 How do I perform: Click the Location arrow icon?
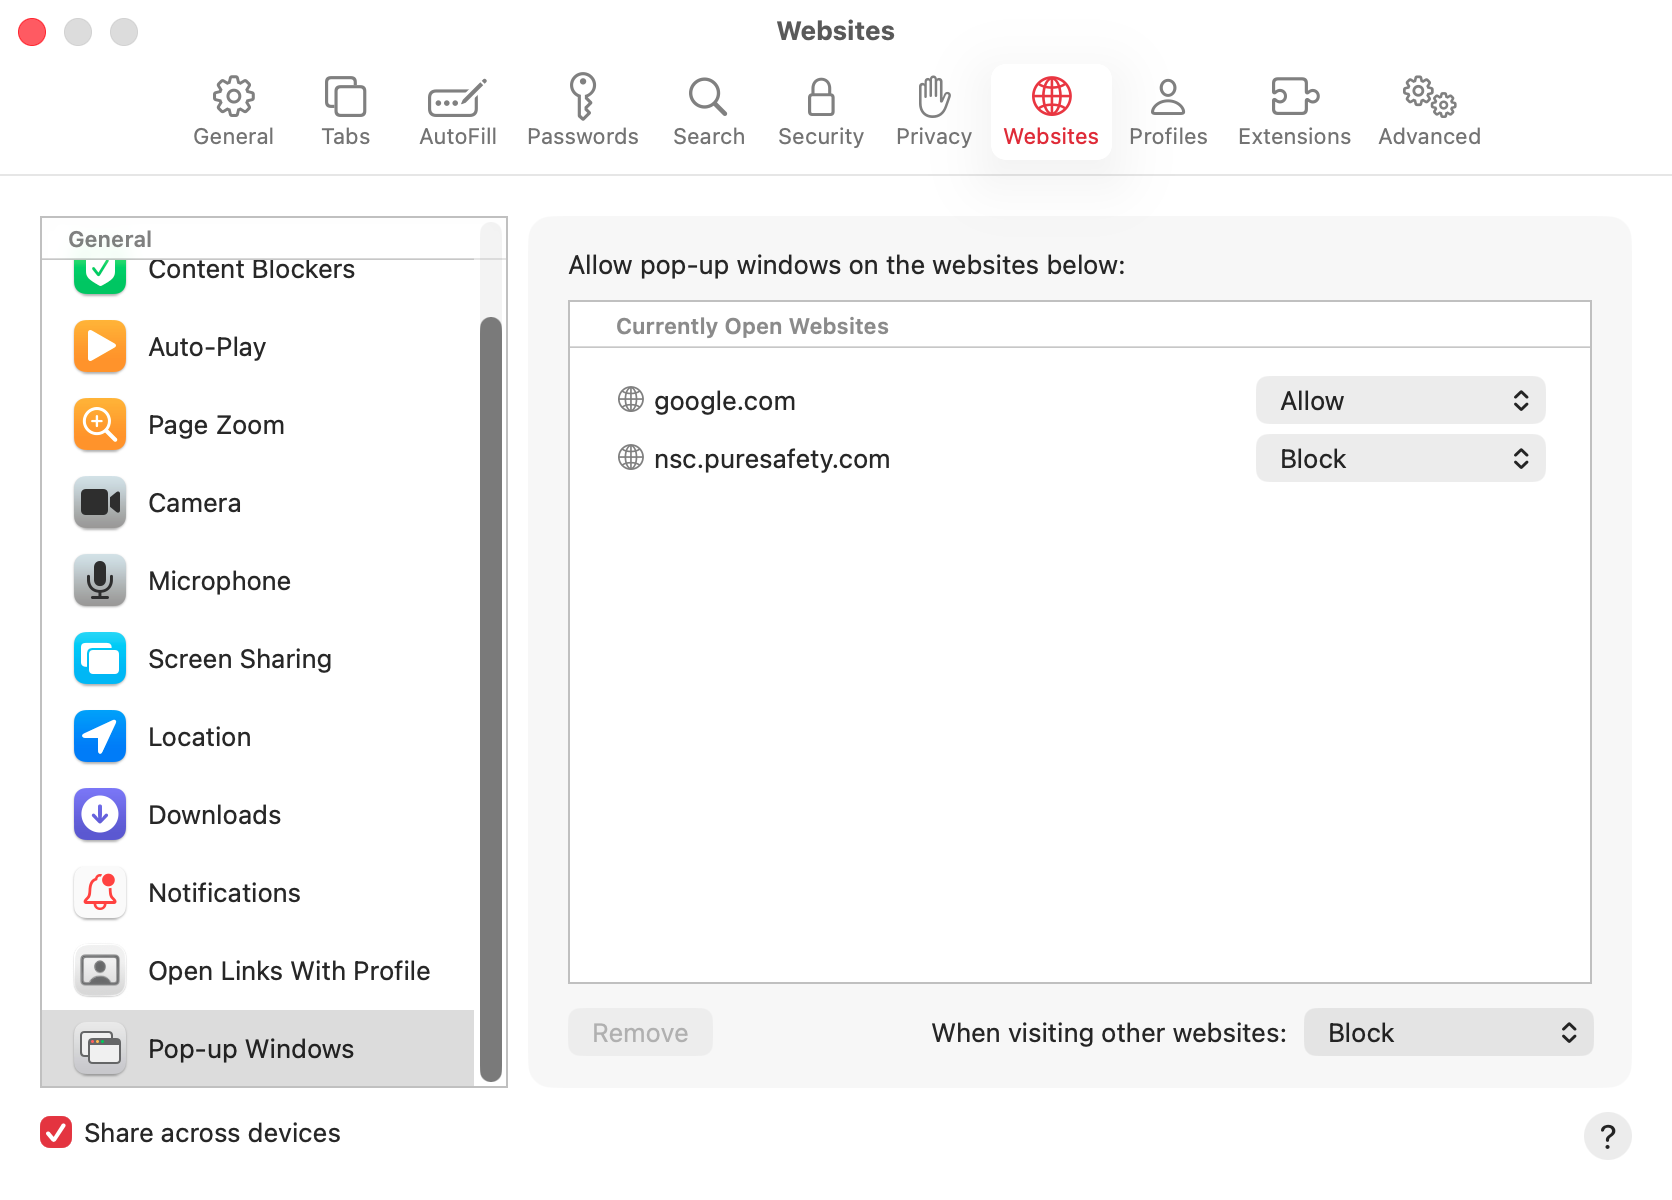(x=99, y=736)
